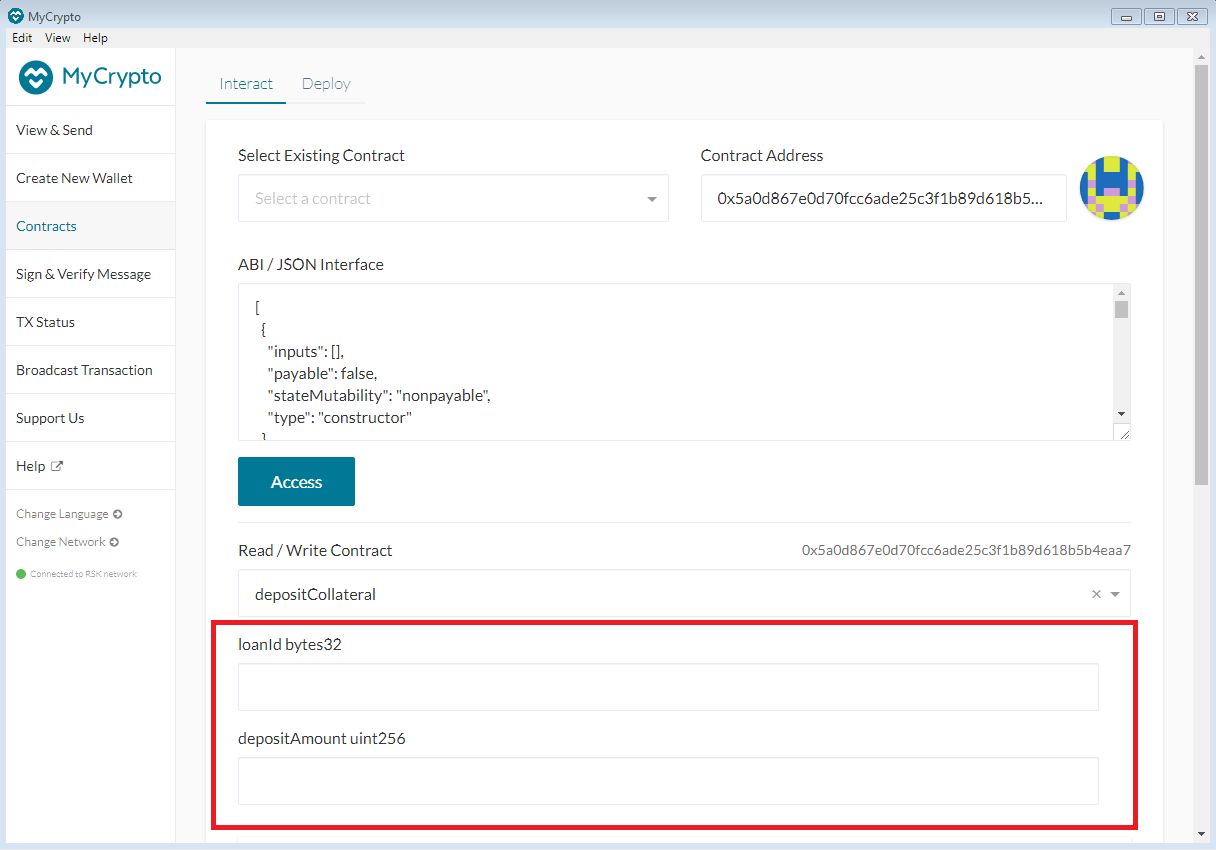Navigate to TX Status
Screen dimensions: 1216x850
(90, 322)
